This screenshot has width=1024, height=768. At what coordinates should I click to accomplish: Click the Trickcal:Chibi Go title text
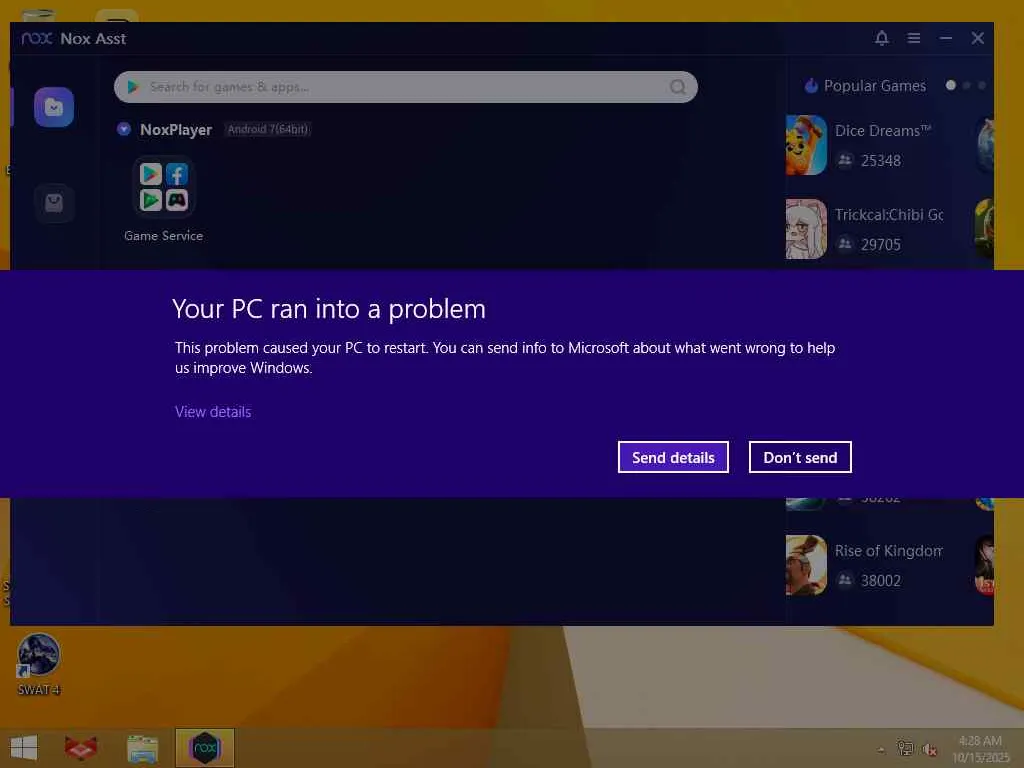[x=889, y=215]
